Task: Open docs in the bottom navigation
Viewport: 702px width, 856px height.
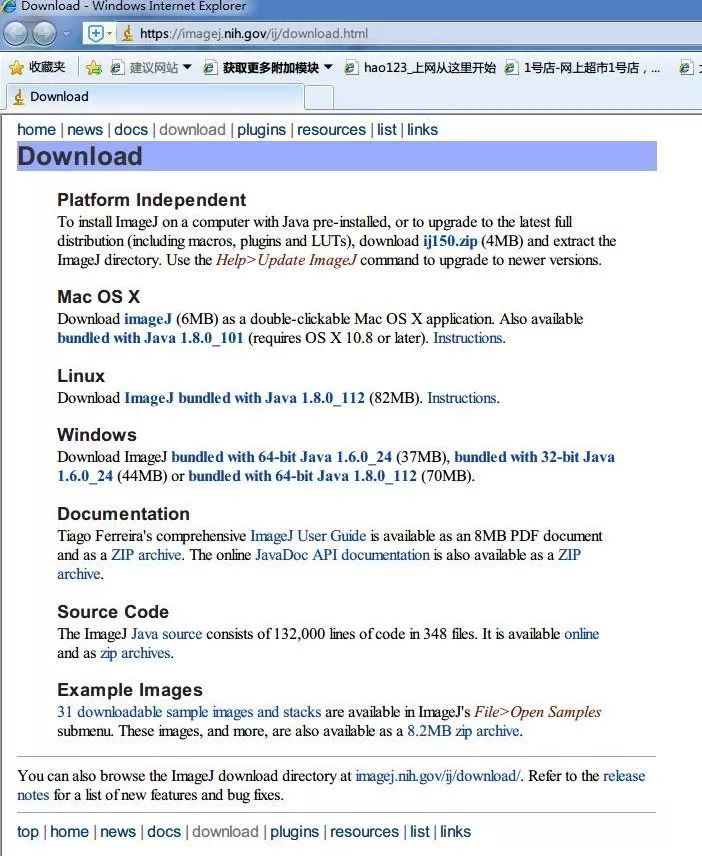Action: pos(164,832)
